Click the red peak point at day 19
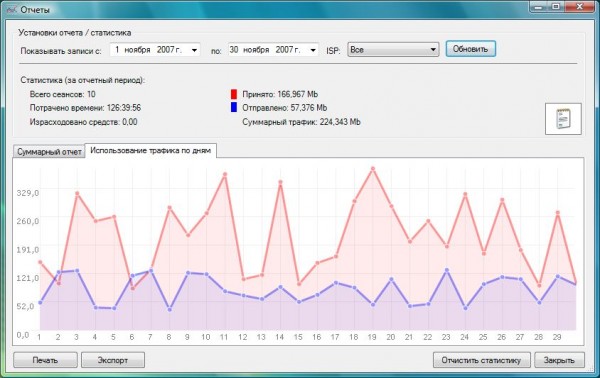The height and width of the screenshot is (378, 600). [373, 168]
